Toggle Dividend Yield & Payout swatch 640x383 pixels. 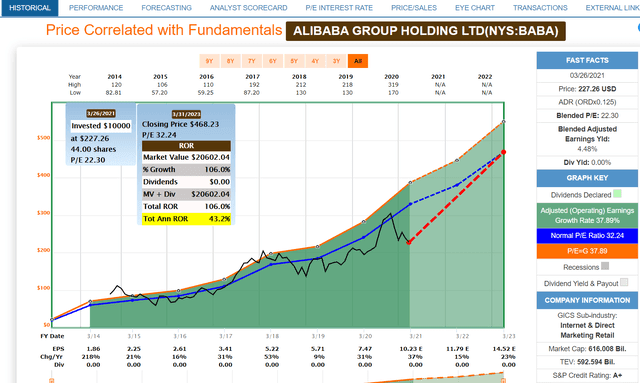click(x=624, y=282)
